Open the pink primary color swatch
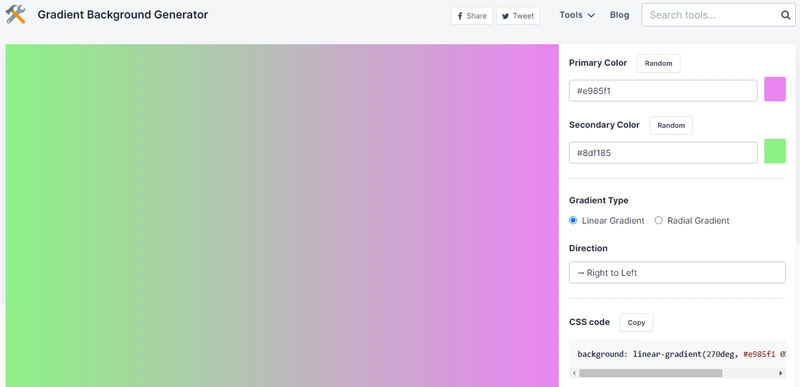 (x=774, y=89)
